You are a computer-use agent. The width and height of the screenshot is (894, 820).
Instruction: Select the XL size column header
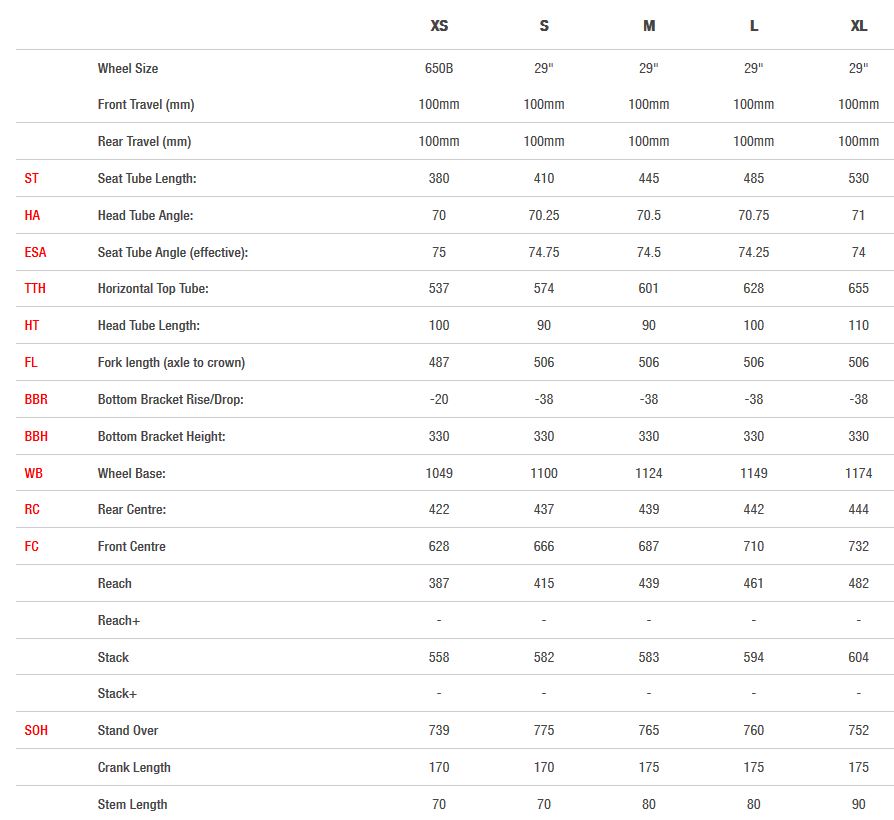click(858, 26)
